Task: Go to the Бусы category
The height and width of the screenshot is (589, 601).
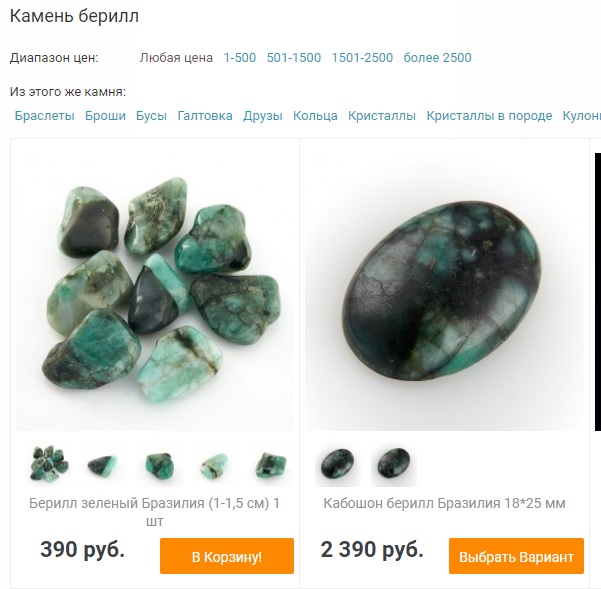Action: 151,116
